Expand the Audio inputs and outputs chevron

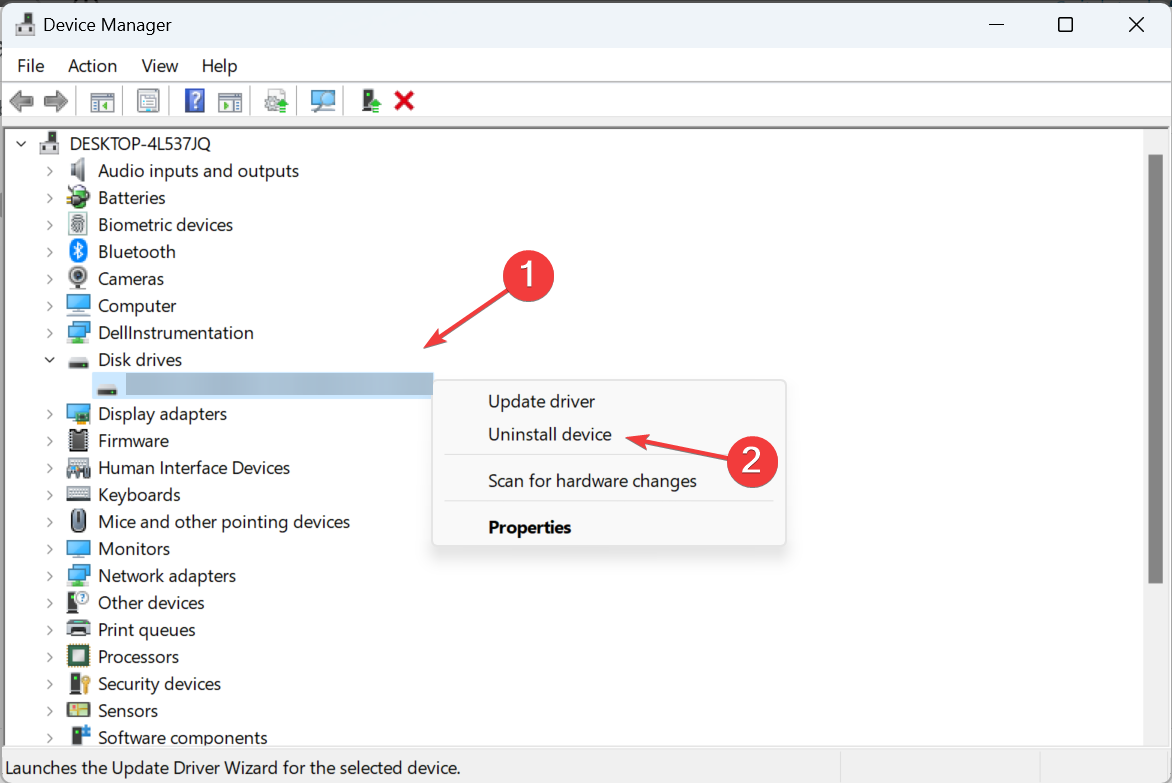coord(49,171)
